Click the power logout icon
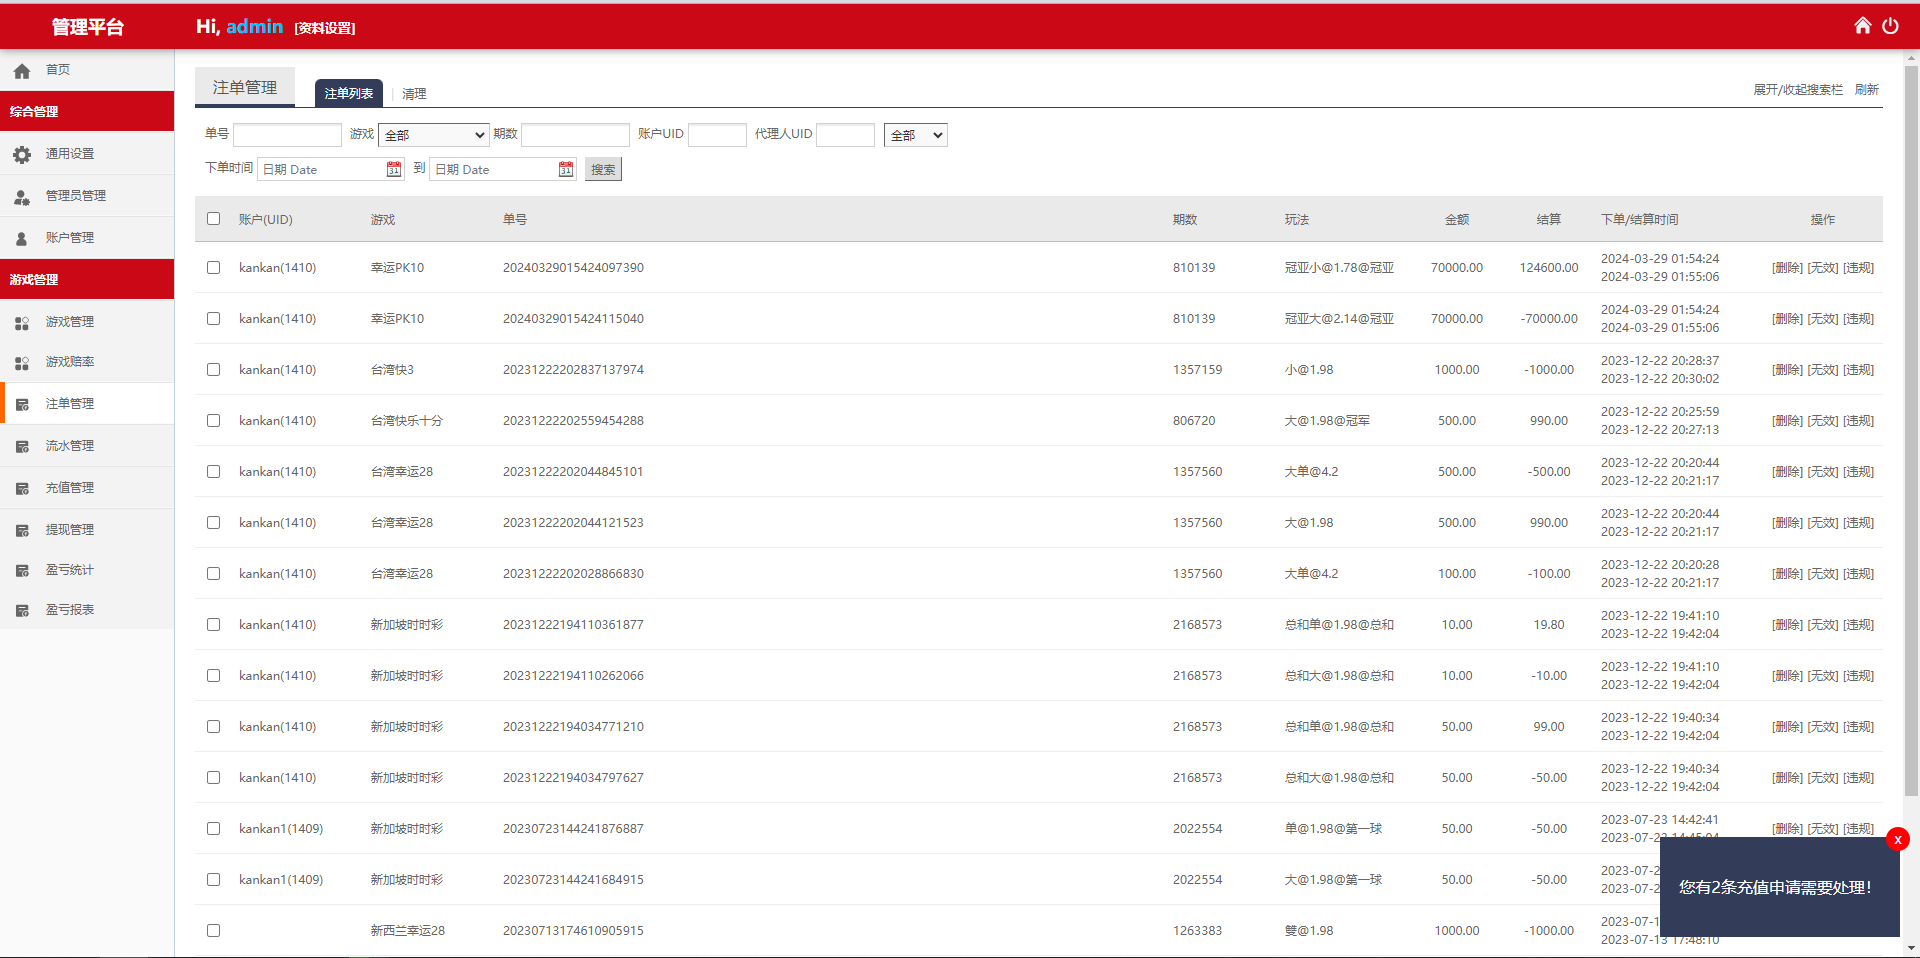This screenshot has width=1920, height=958. click(1890, 26)
